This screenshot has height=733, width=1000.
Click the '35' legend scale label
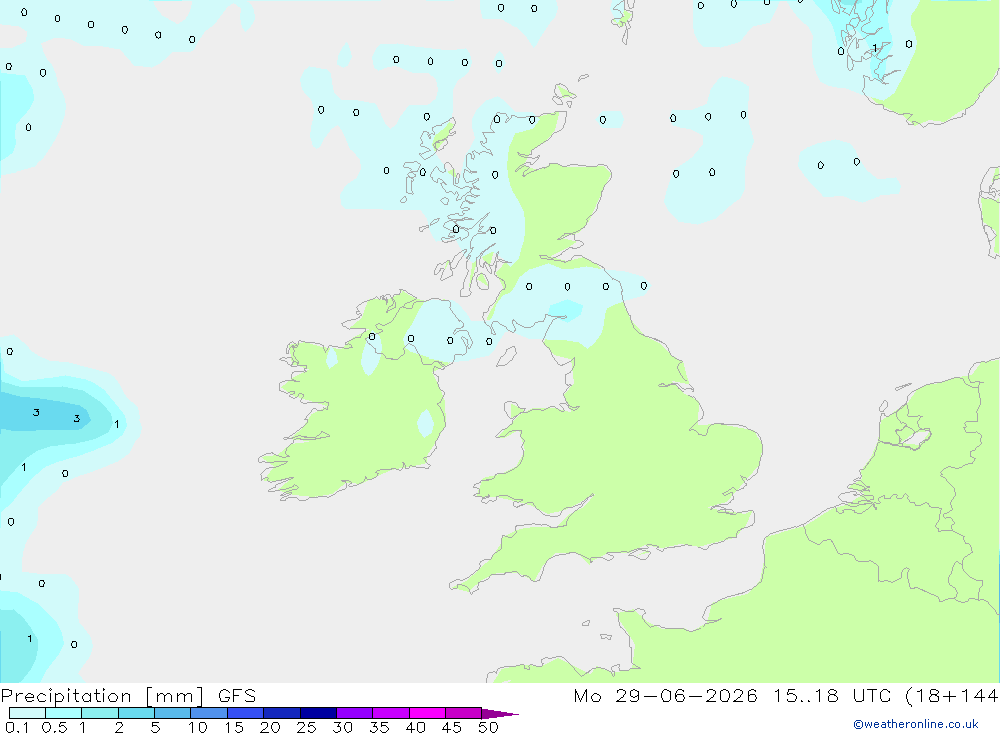click(379, 727)
